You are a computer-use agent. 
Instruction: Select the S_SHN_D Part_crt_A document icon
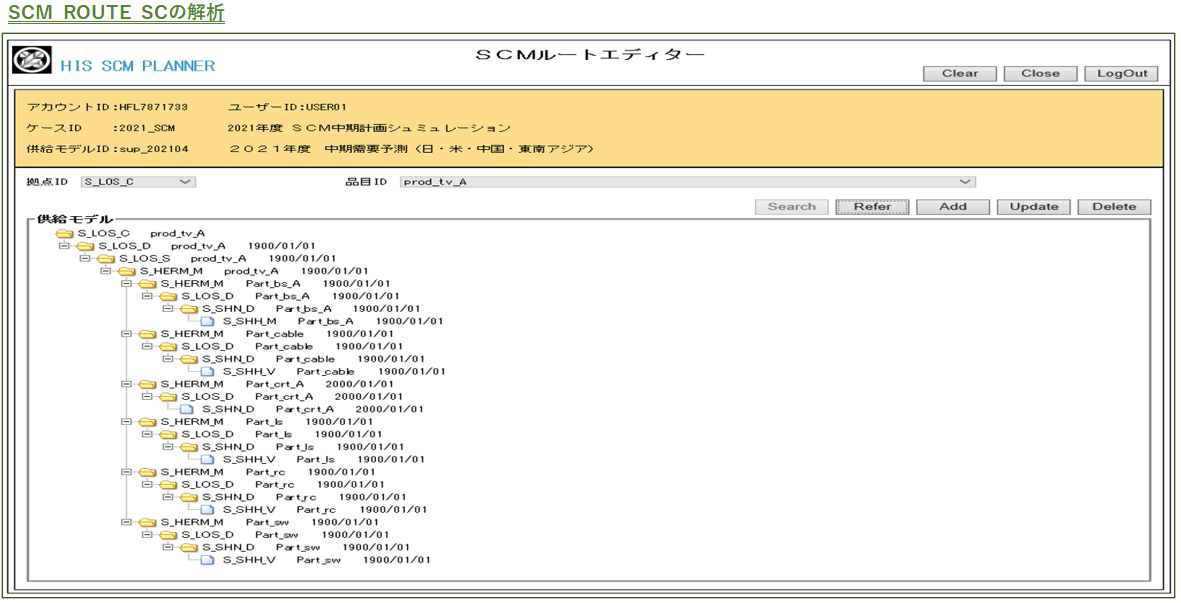pyautogui.click(x=188, y=409)
